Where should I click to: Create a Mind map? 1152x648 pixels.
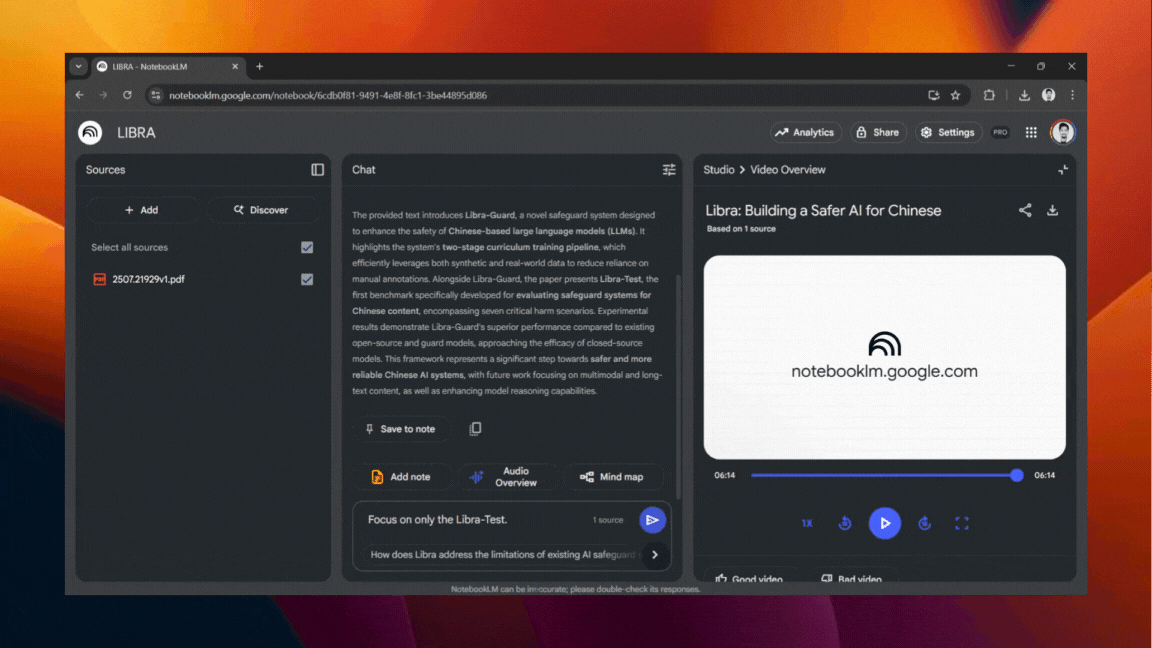[x=612, y=477]
